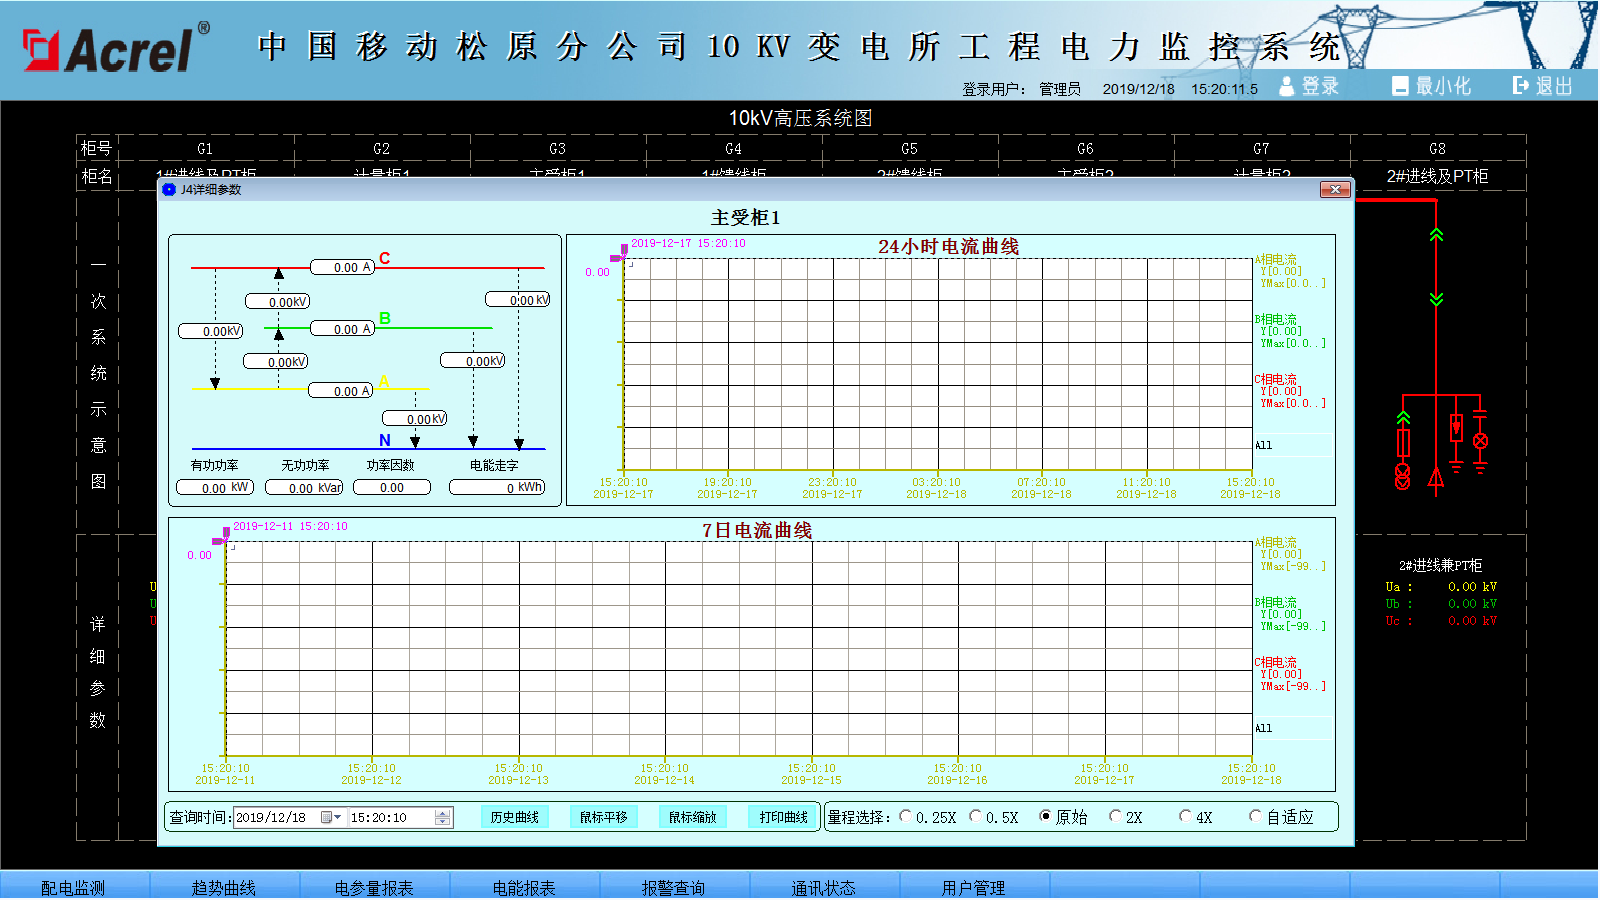Select the 4X range option
Viewport: 1600px width, 900px height.
tap(1185, 817)
